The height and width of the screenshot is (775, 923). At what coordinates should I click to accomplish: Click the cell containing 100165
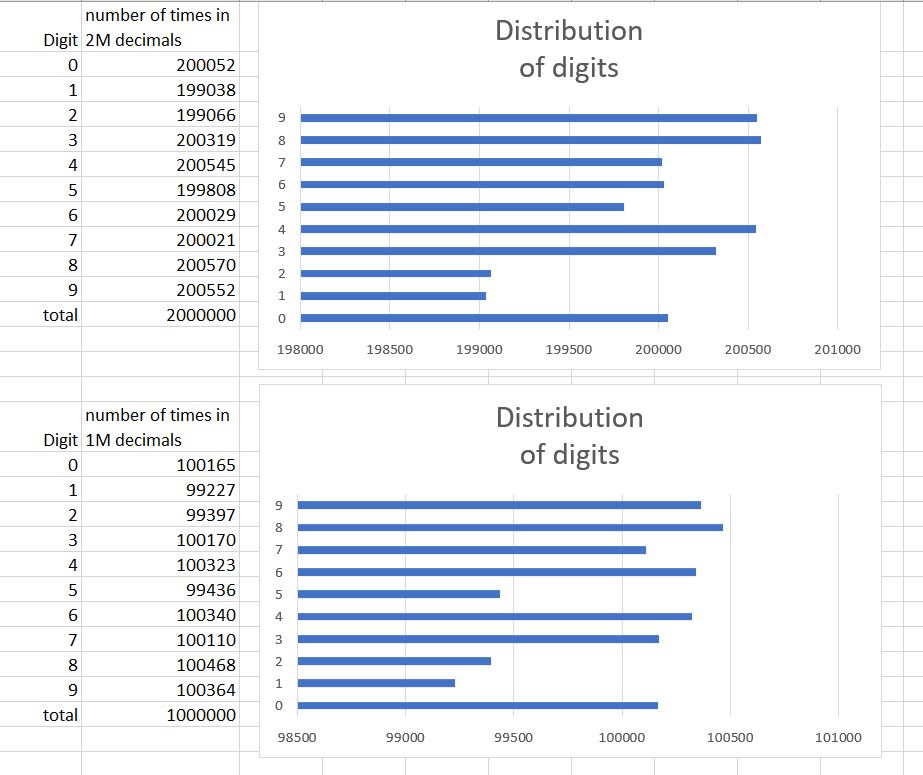coord(160,465)
